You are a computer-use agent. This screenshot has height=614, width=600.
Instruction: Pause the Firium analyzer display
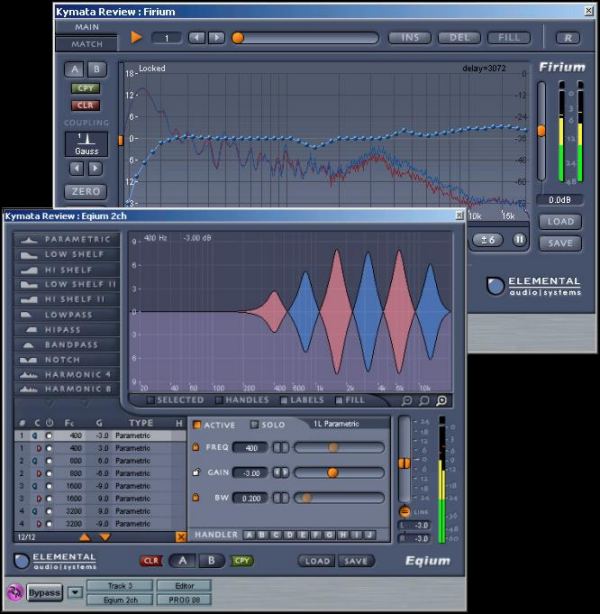519,239
